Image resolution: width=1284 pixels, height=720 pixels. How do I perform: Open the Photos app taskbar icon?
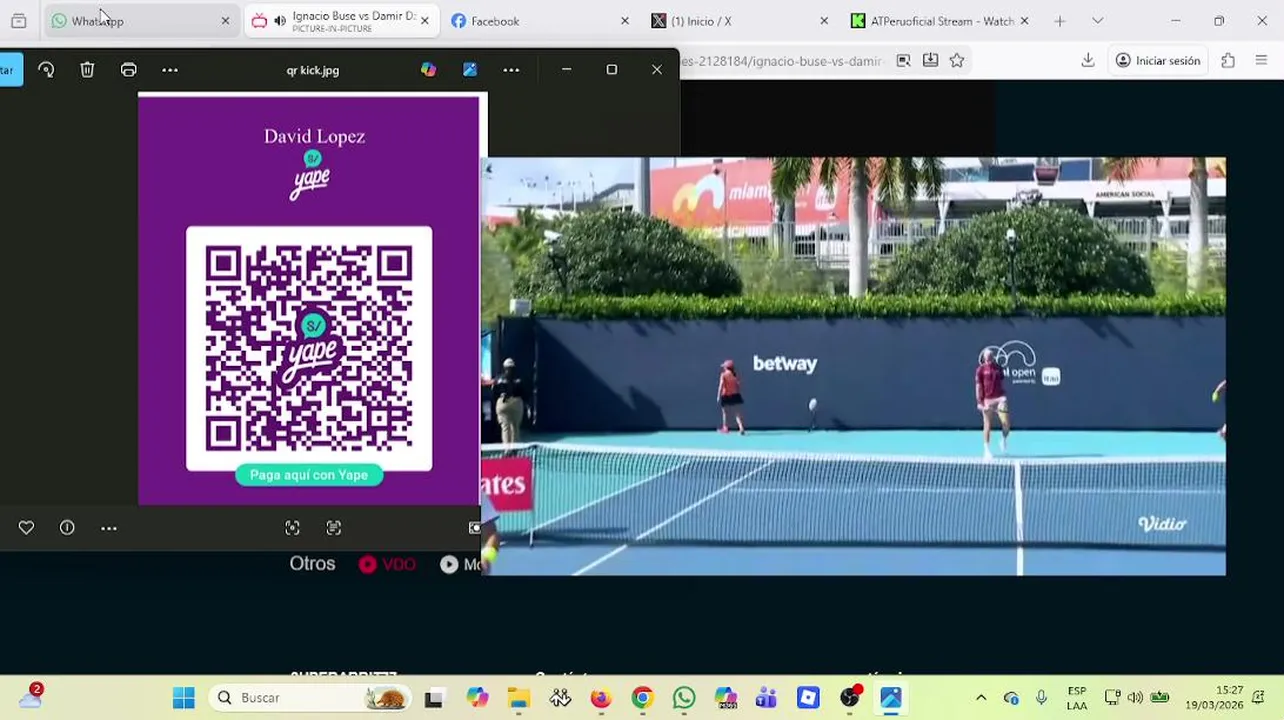(x=891, y=698)
